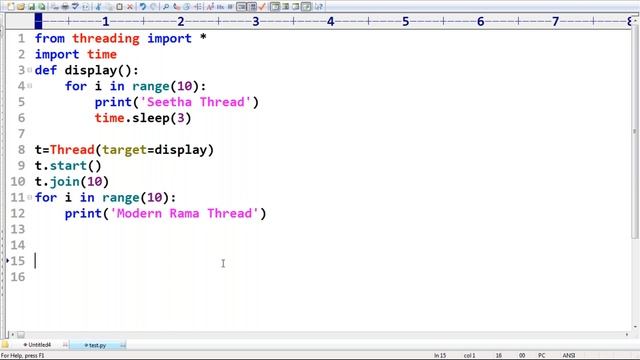This screenshot has width=640, height=360.
Task: Click the Redo toolbar icon
Action: 153,7
